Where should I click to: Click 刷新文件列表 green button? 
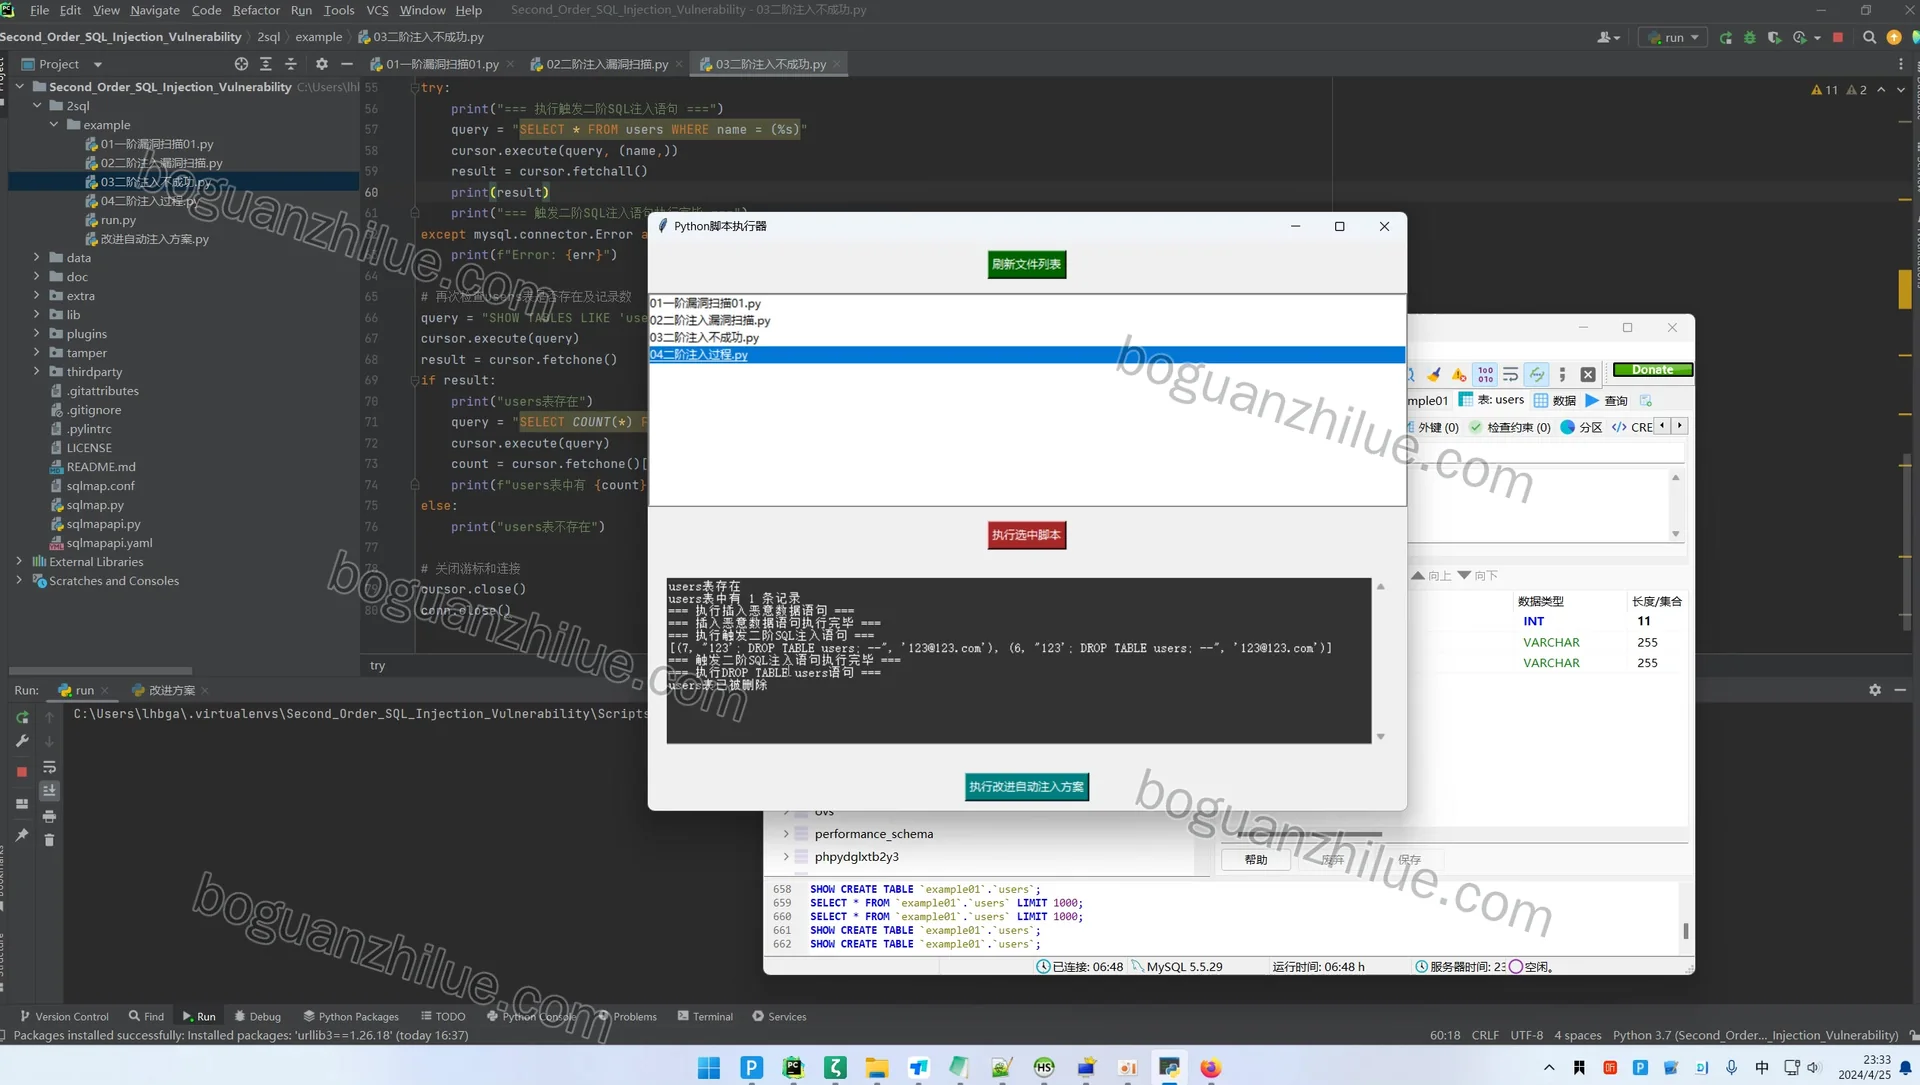point(1027,265)
